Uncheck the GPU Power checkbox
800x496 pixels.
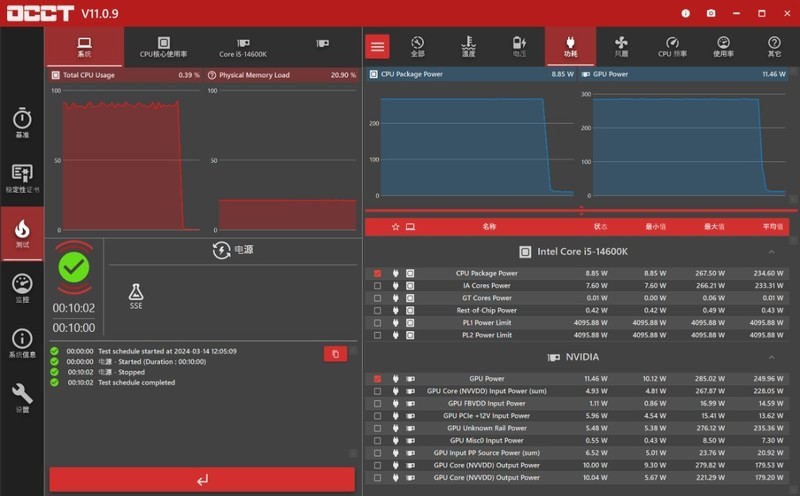coord(377,379)
